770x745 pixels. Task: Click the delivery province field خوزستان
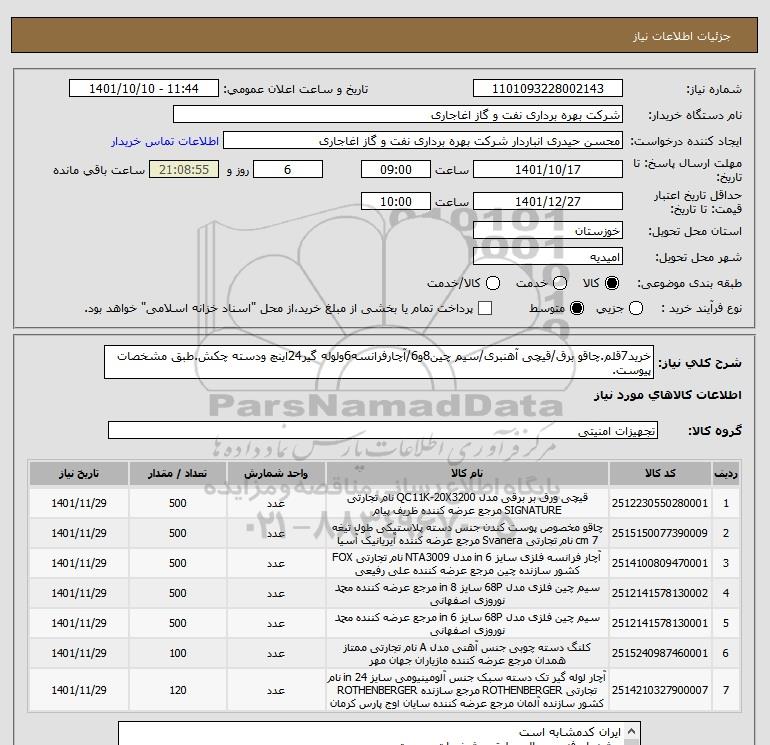point(548,230)
